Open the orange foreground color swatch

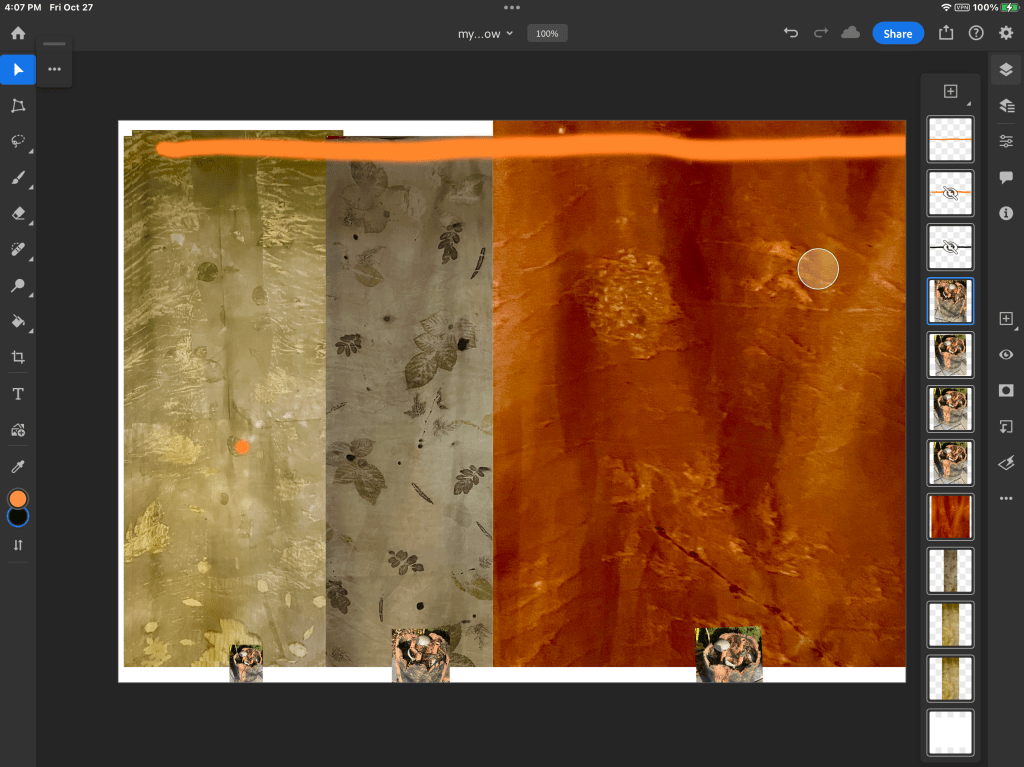[18, 498]
